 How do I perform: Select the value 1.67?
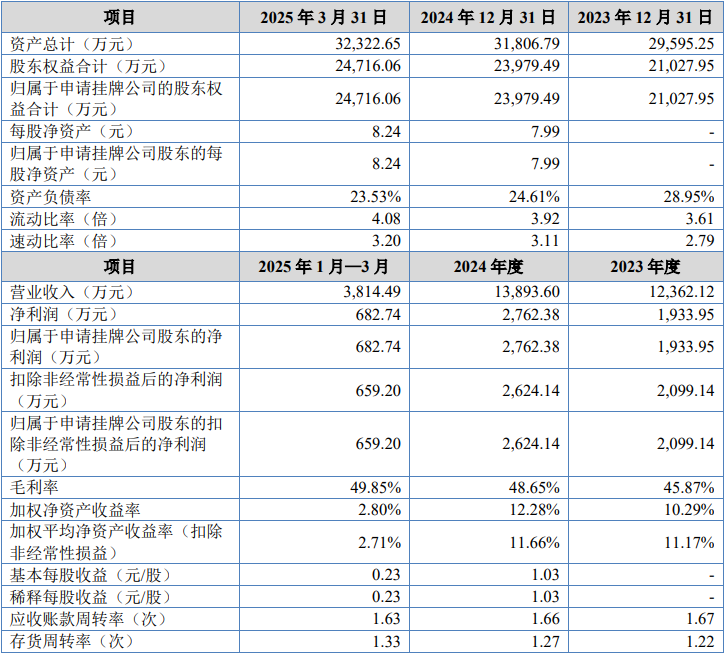tap(700, 619)
